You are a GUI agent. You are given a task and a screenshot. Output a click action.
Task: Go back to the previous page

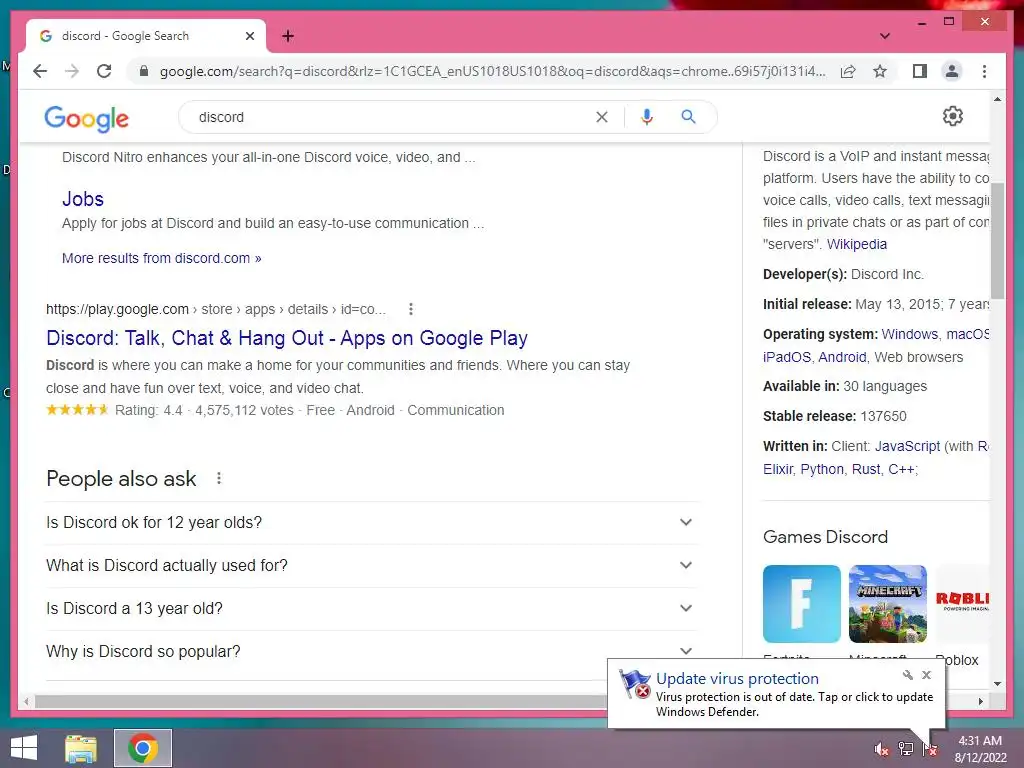[40, 71]
